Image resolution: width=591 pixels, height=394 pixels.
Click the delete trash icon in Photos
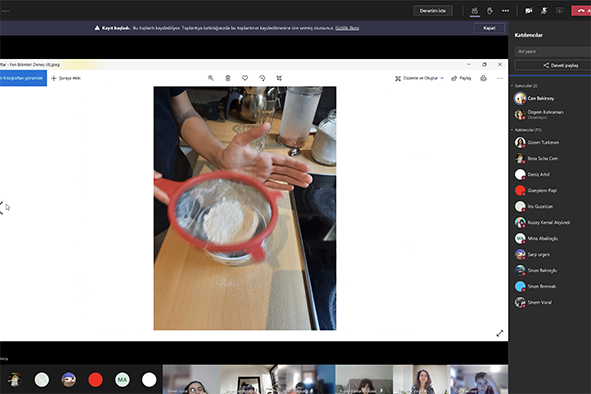tap(228, 78)
